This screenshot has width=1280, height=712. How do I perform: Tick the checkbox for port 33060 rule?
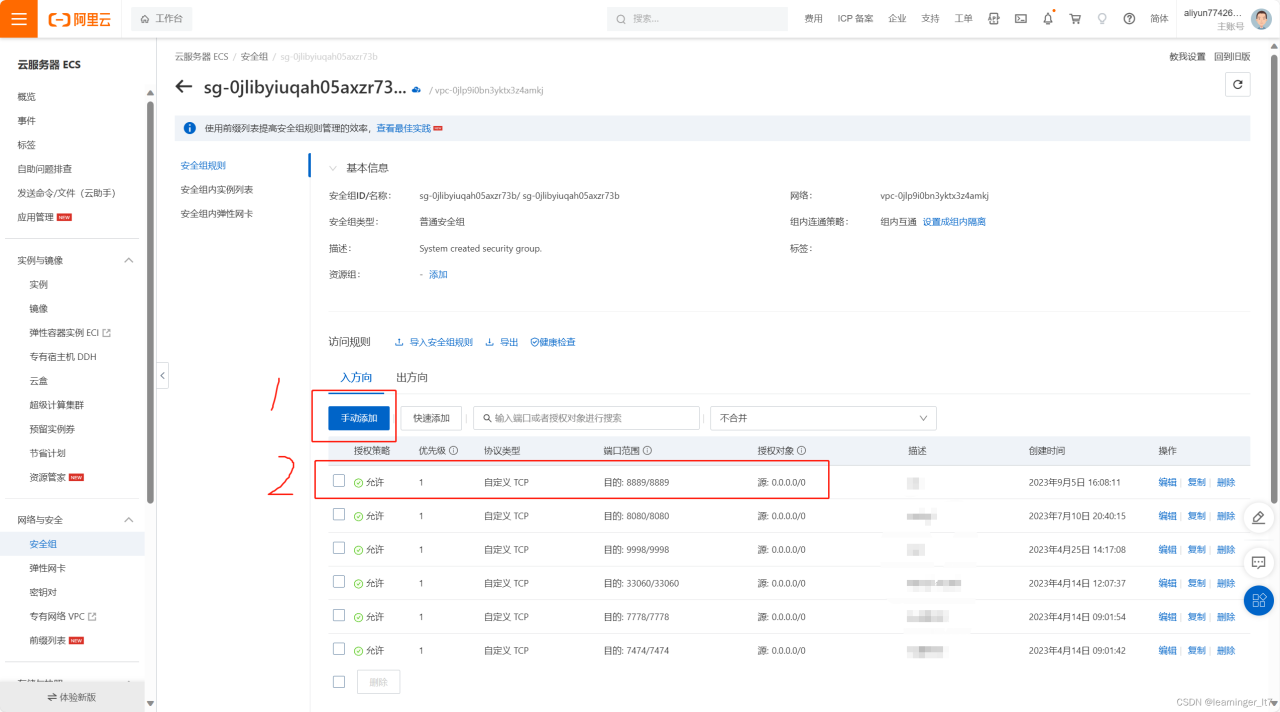pos(339,582)
